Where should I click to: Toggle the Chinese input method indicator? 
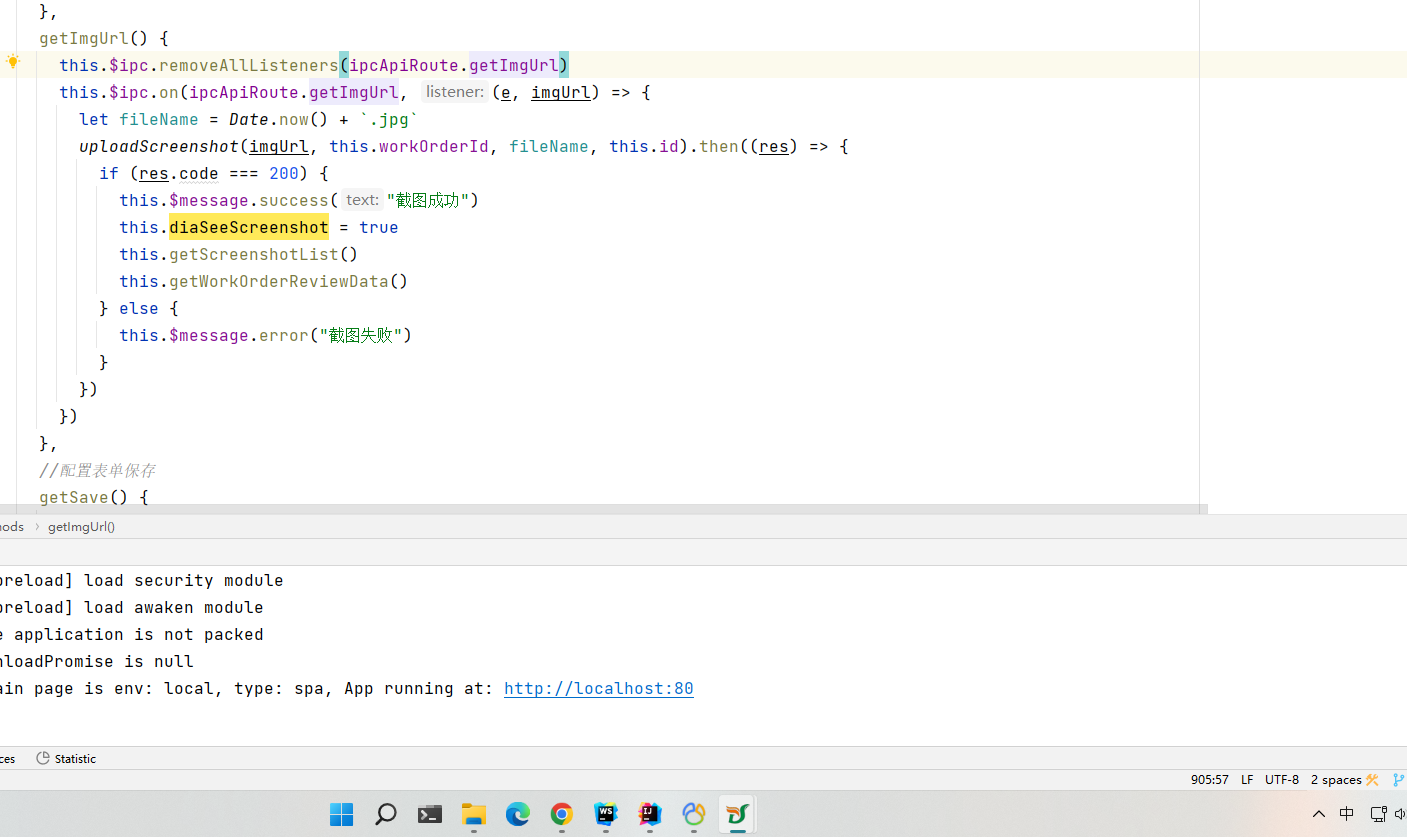(1347, 814)
